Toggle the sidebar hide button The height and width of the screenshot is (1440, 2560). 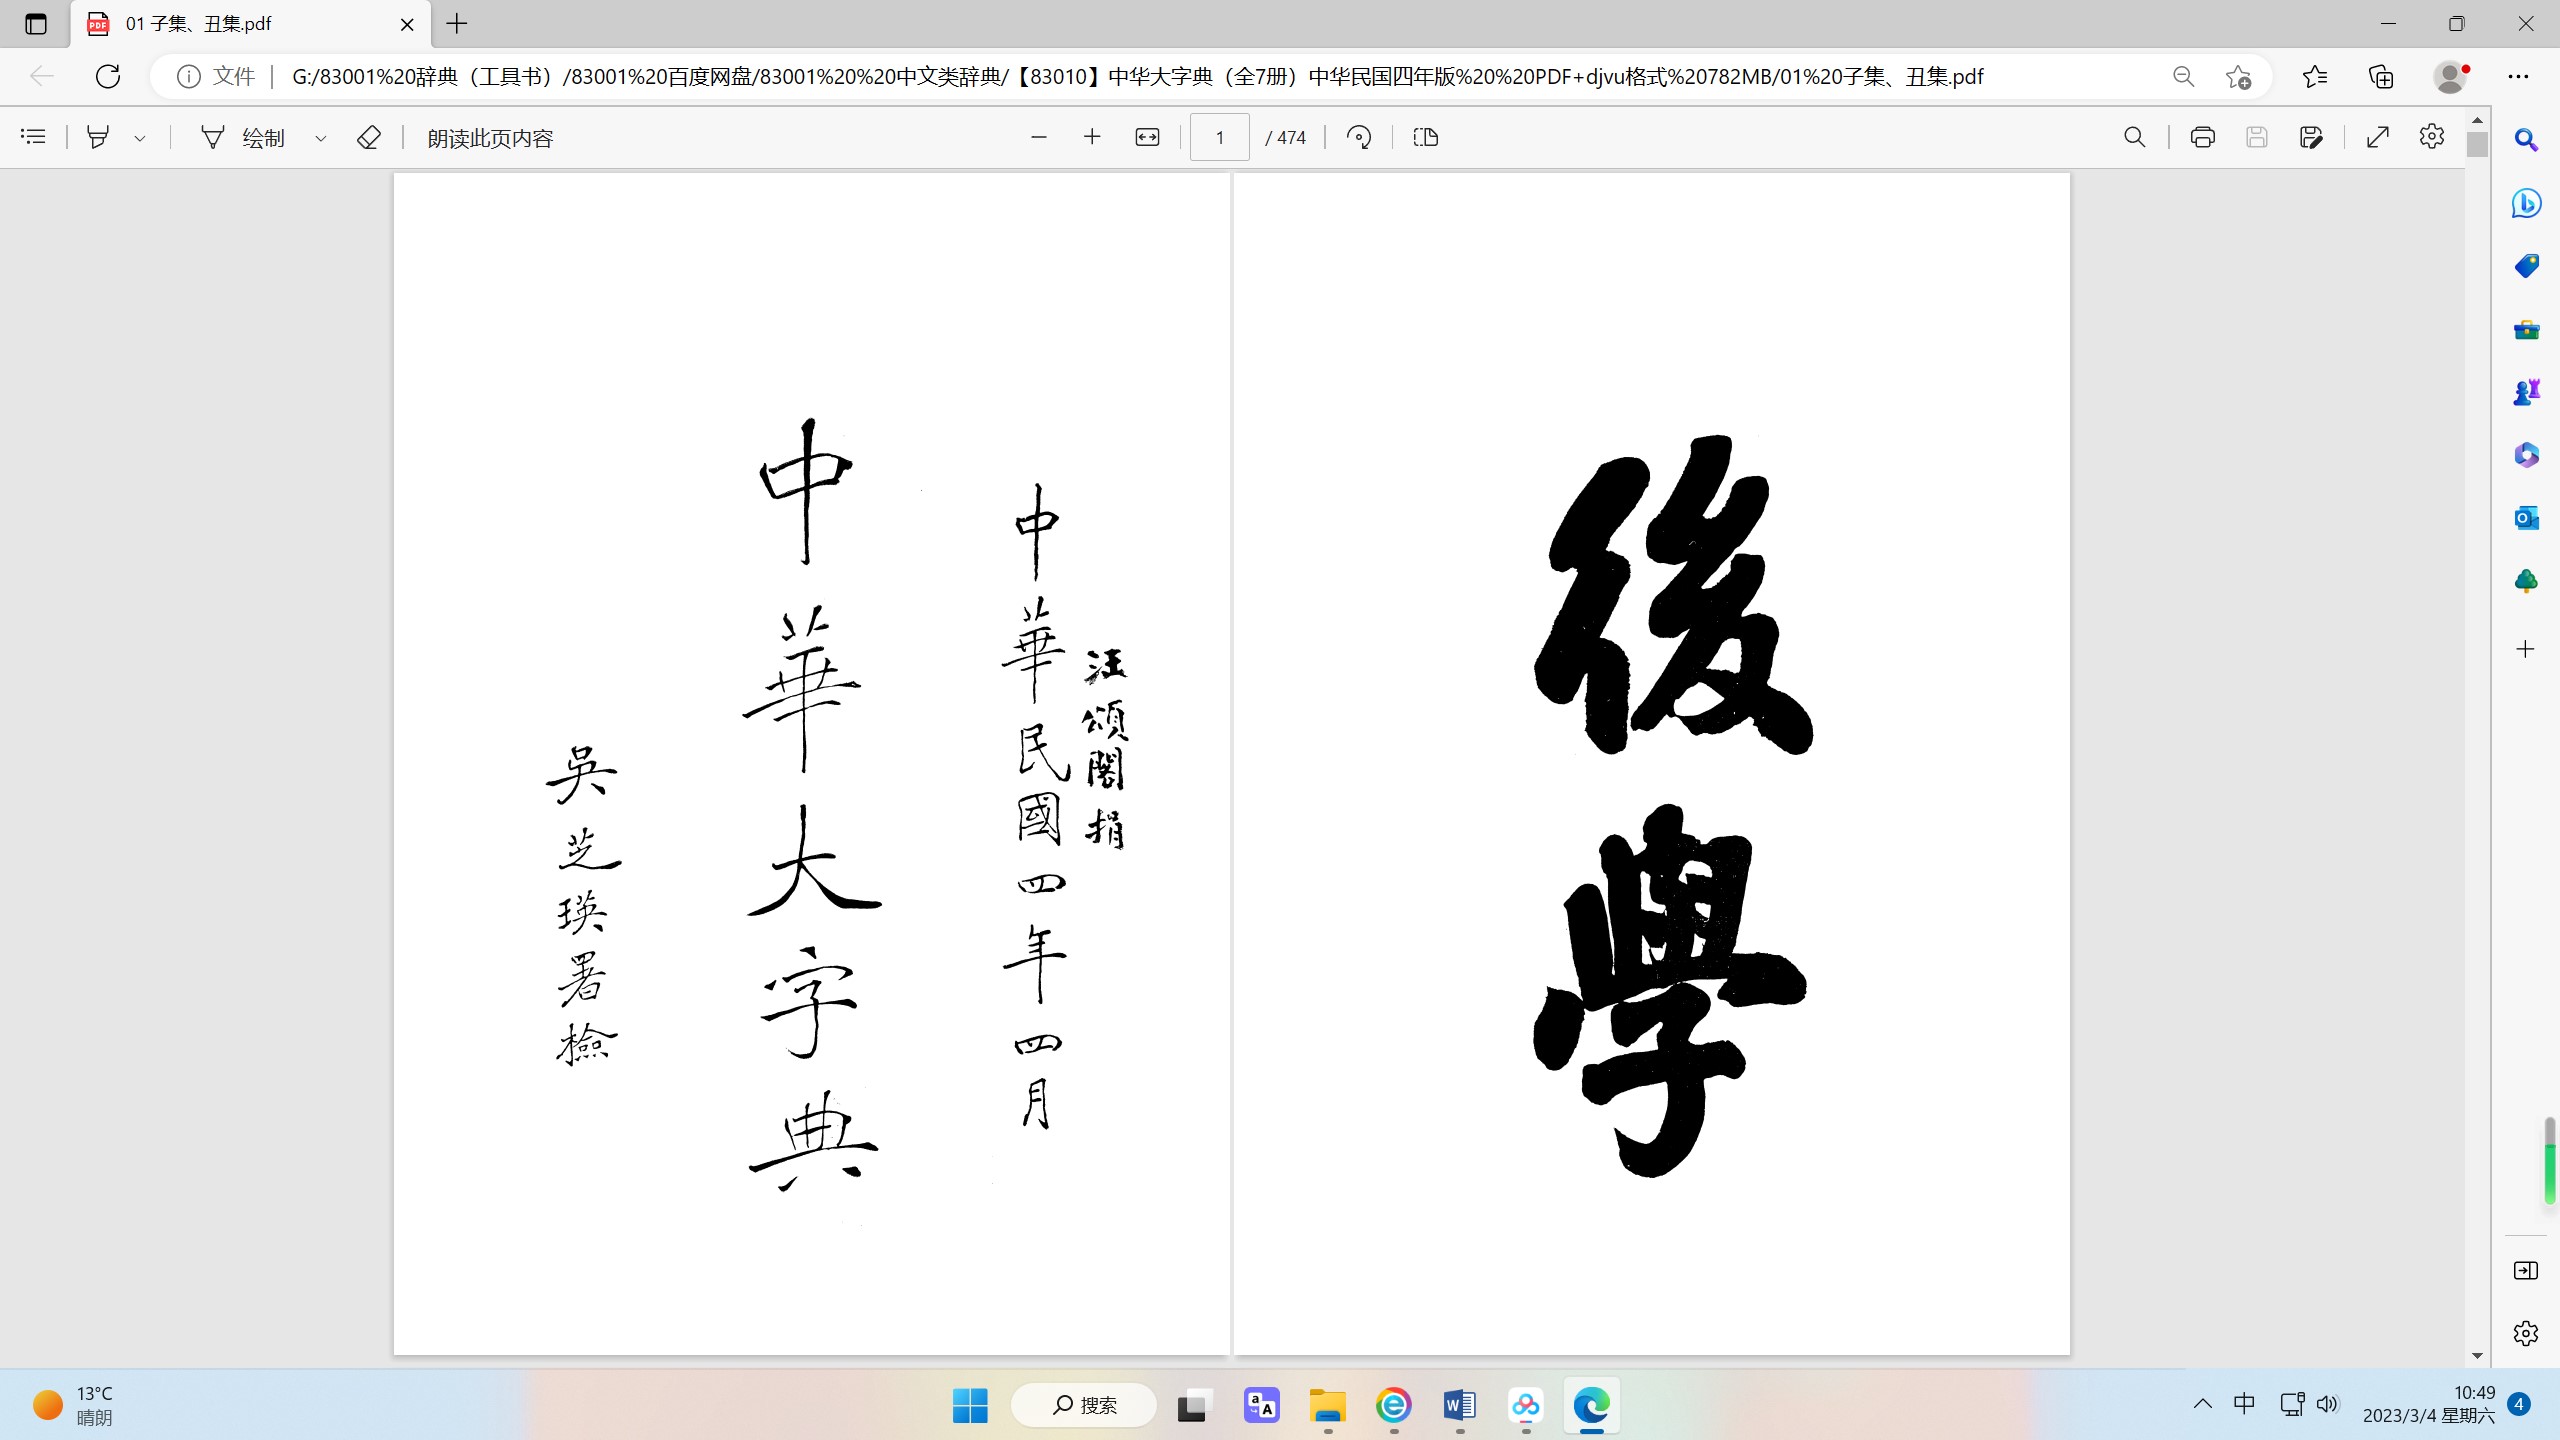click(2526, 1270)
